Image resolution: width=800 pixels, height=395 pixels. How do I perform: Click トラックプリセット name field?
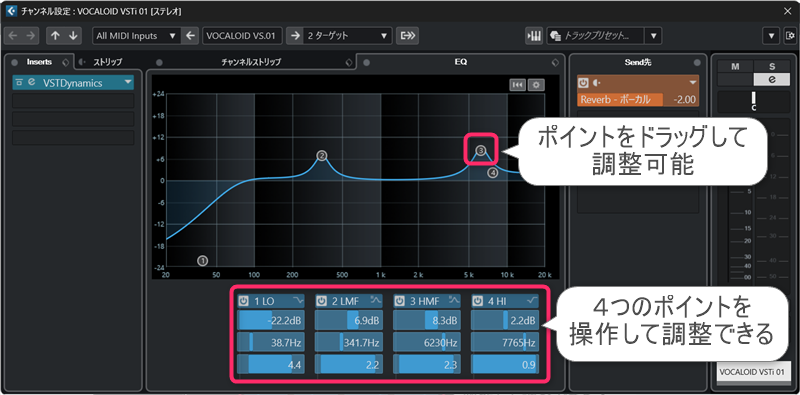tap(595, 36)
